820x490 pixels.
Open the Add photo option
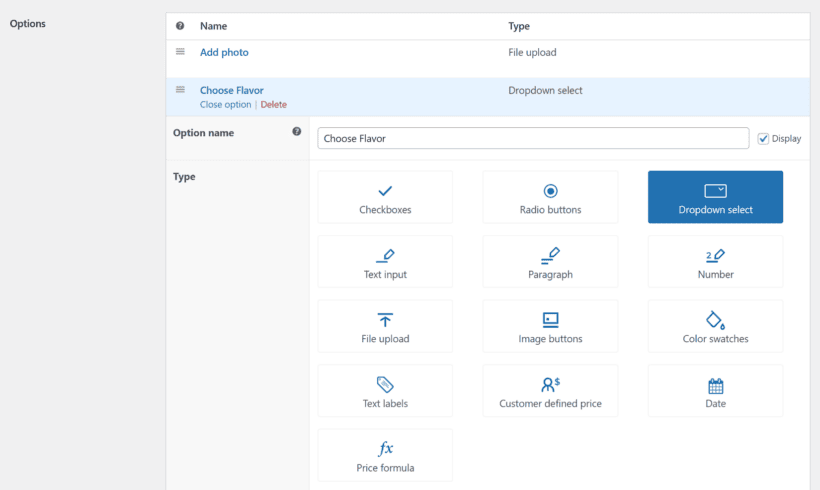pos(224,52)
